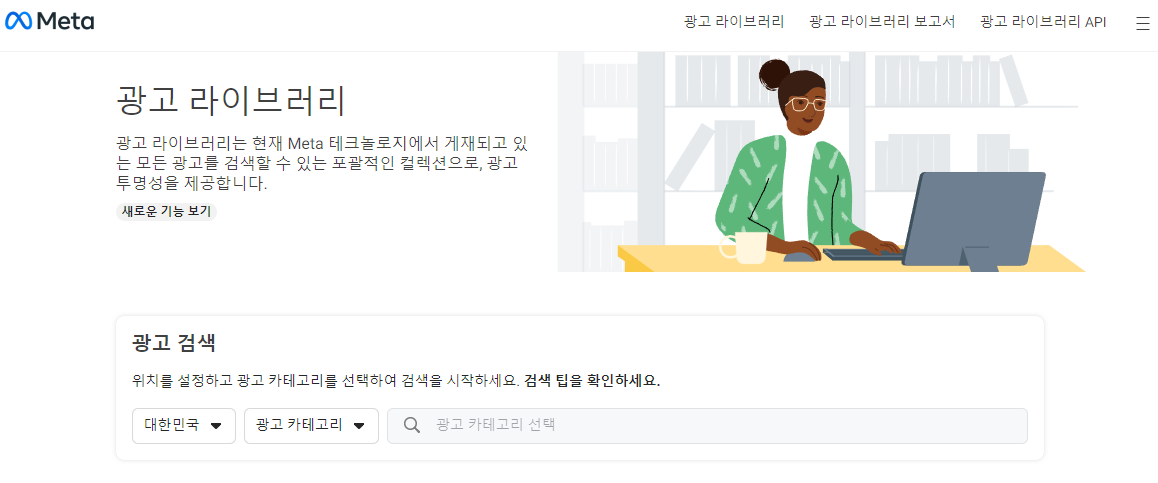This screenshot has width=1158, height=483.
Task: Click the coffee mug in the illustration
Action: 744,247
